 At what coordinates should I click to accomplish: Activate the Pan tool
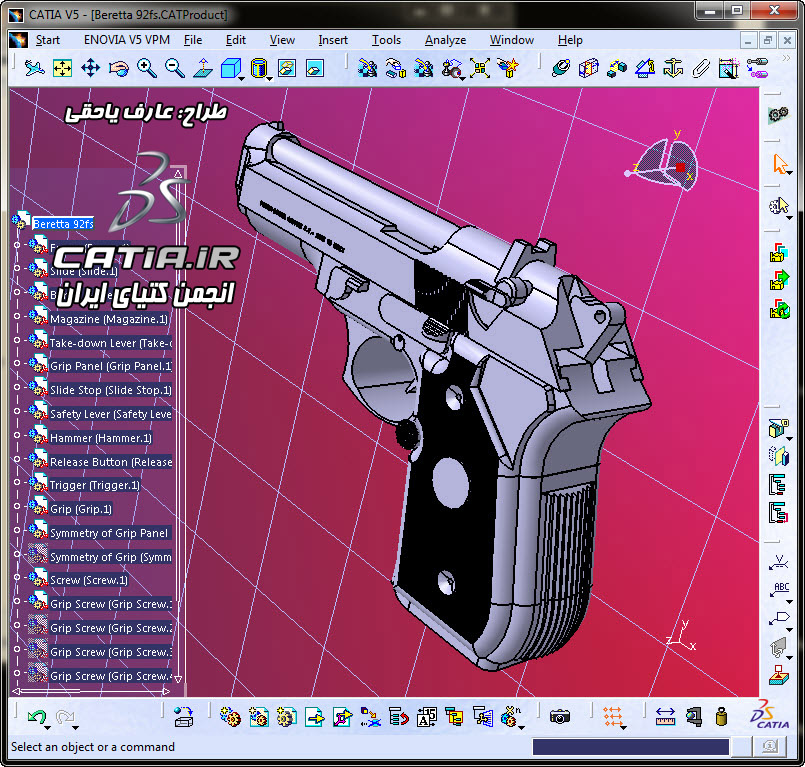click(x=90, y=68)
